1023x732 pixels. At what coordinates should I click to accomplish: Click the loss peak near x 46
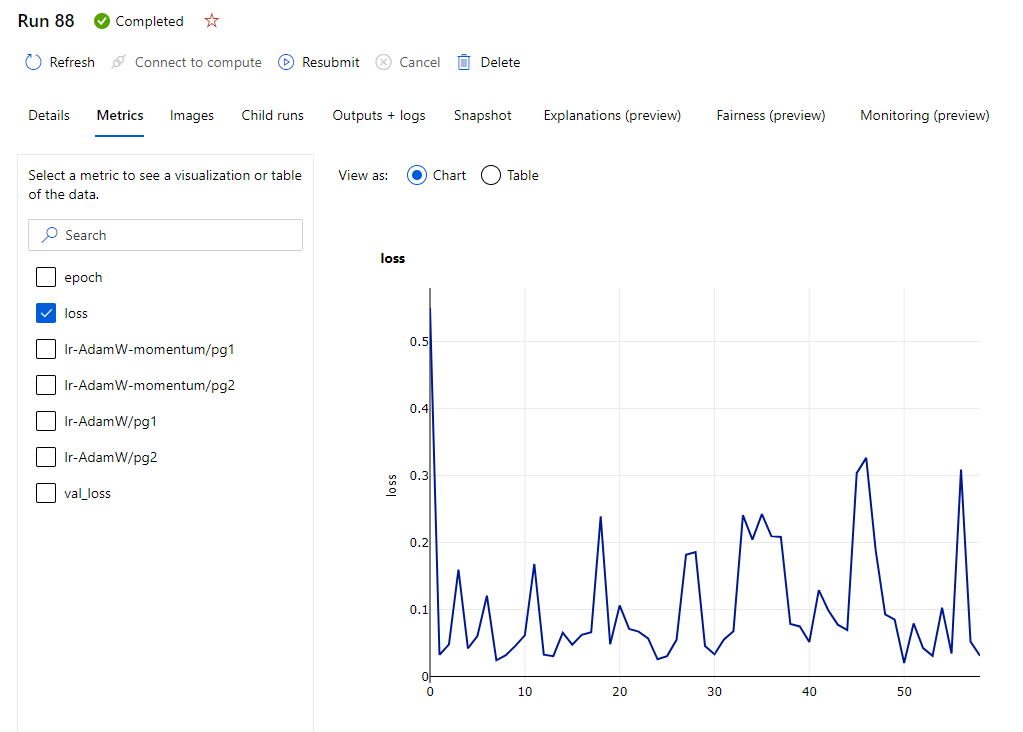point(866,459)
